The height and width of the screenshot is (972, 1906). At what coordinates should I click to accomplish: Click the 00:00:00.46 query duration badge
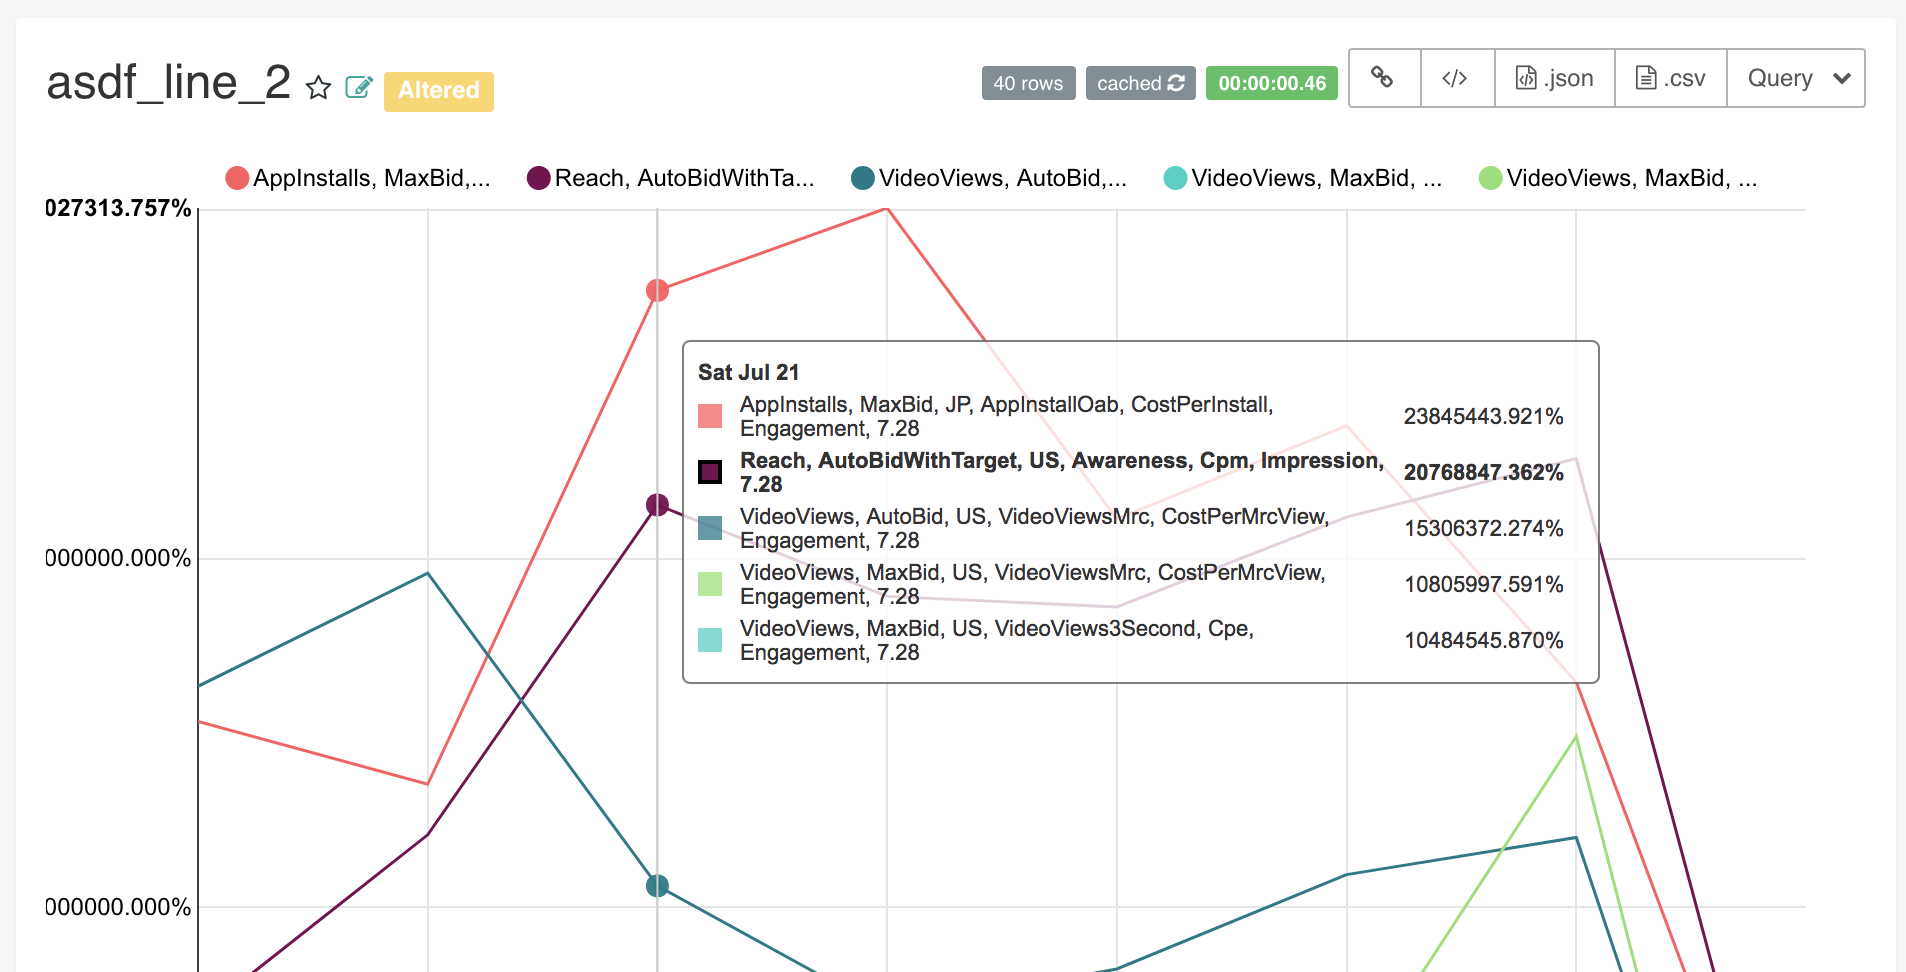point(1272,83)
